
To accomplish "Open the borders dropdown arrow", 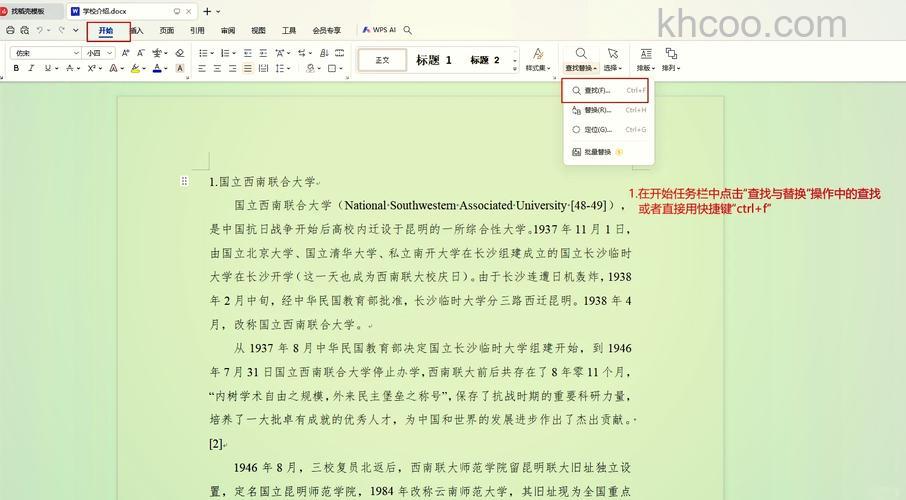I will [341, 69].
